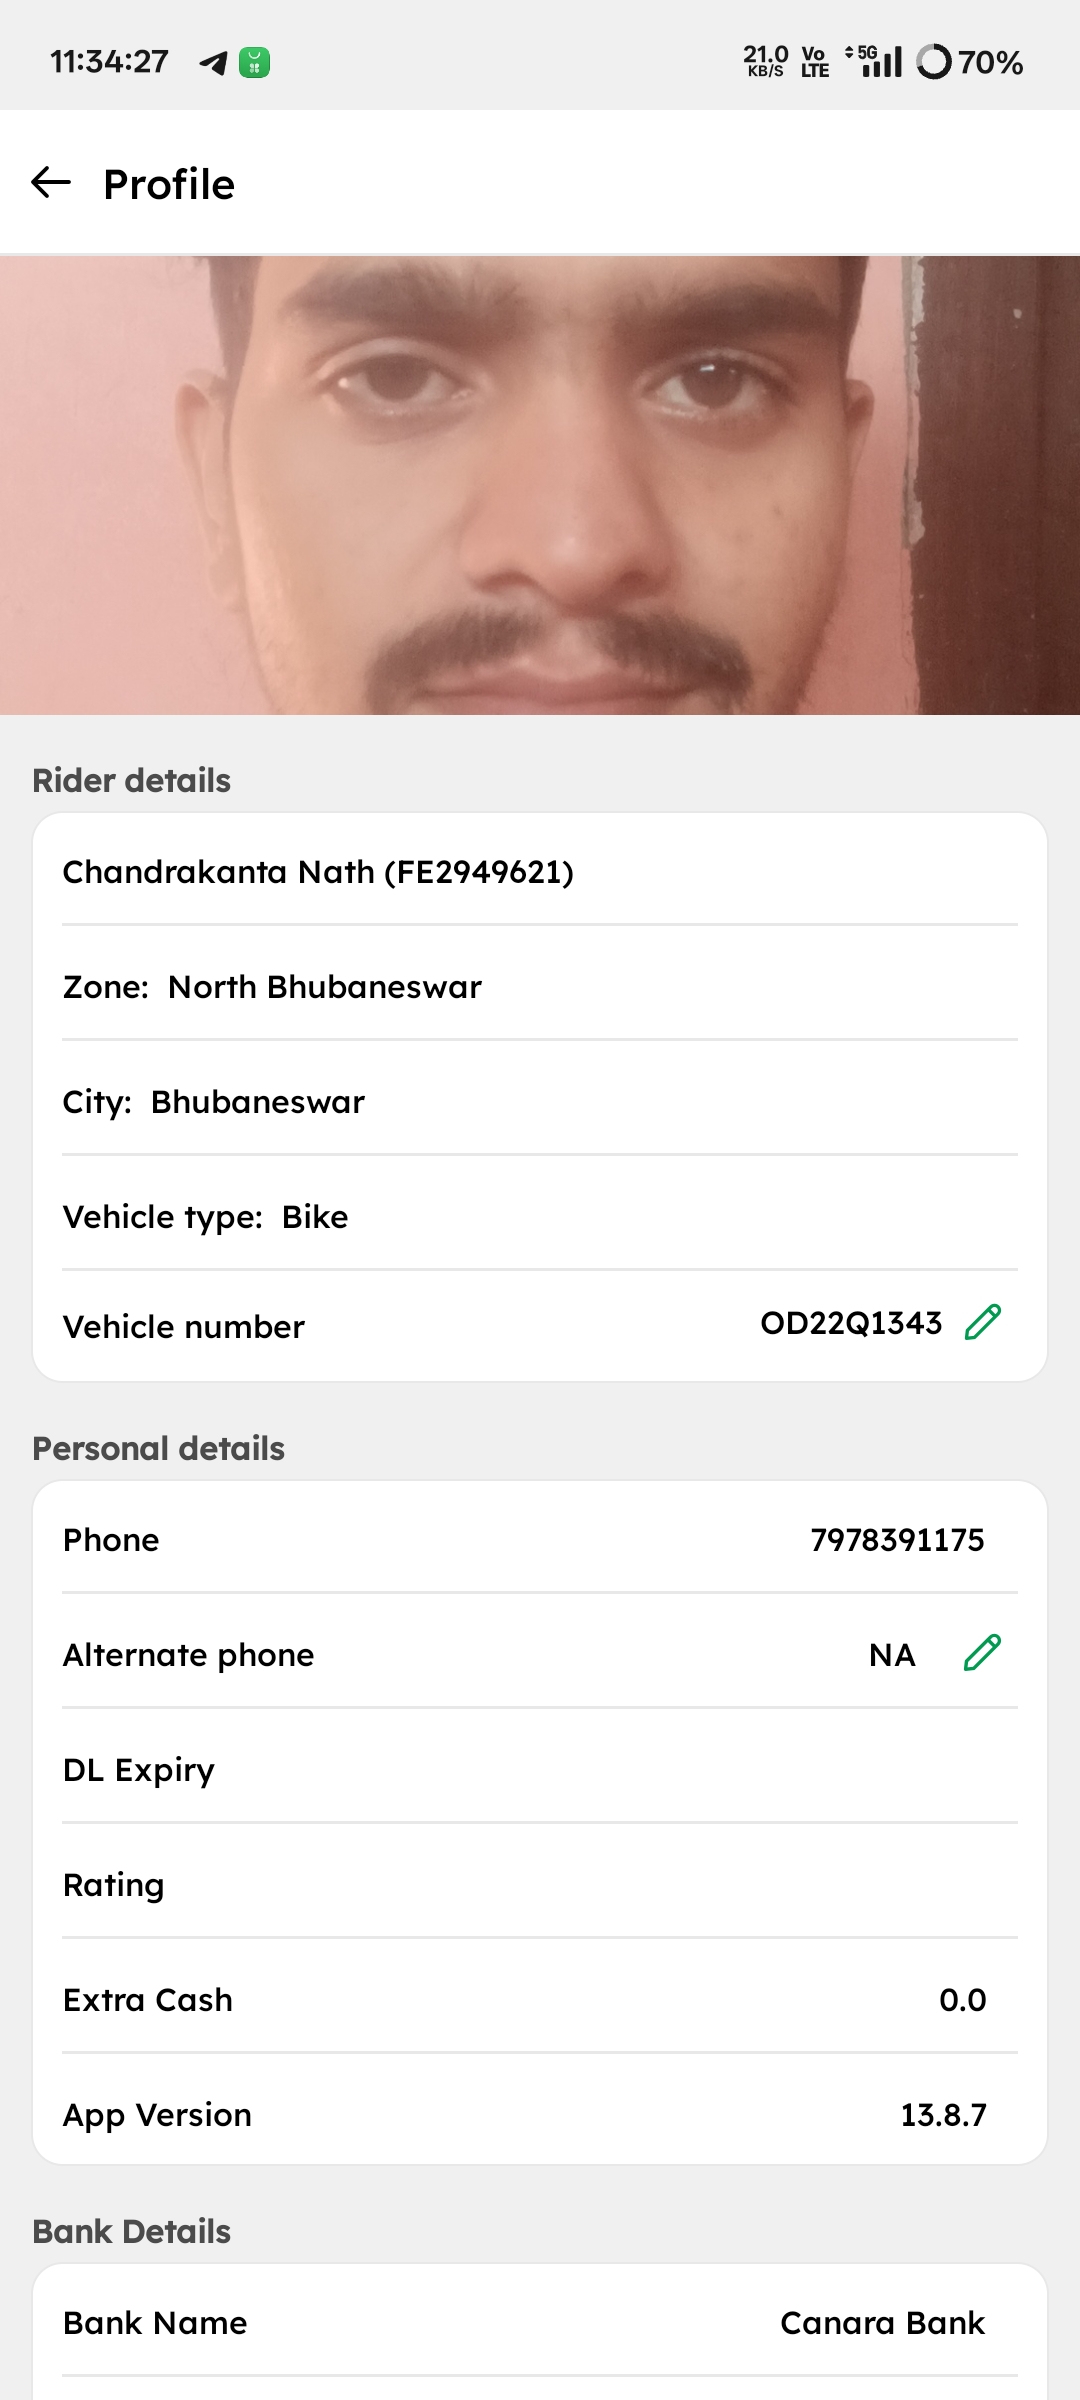Tap the Profile page title
The width and height of the screenshot is (1080, 2400).
[169, 185]
